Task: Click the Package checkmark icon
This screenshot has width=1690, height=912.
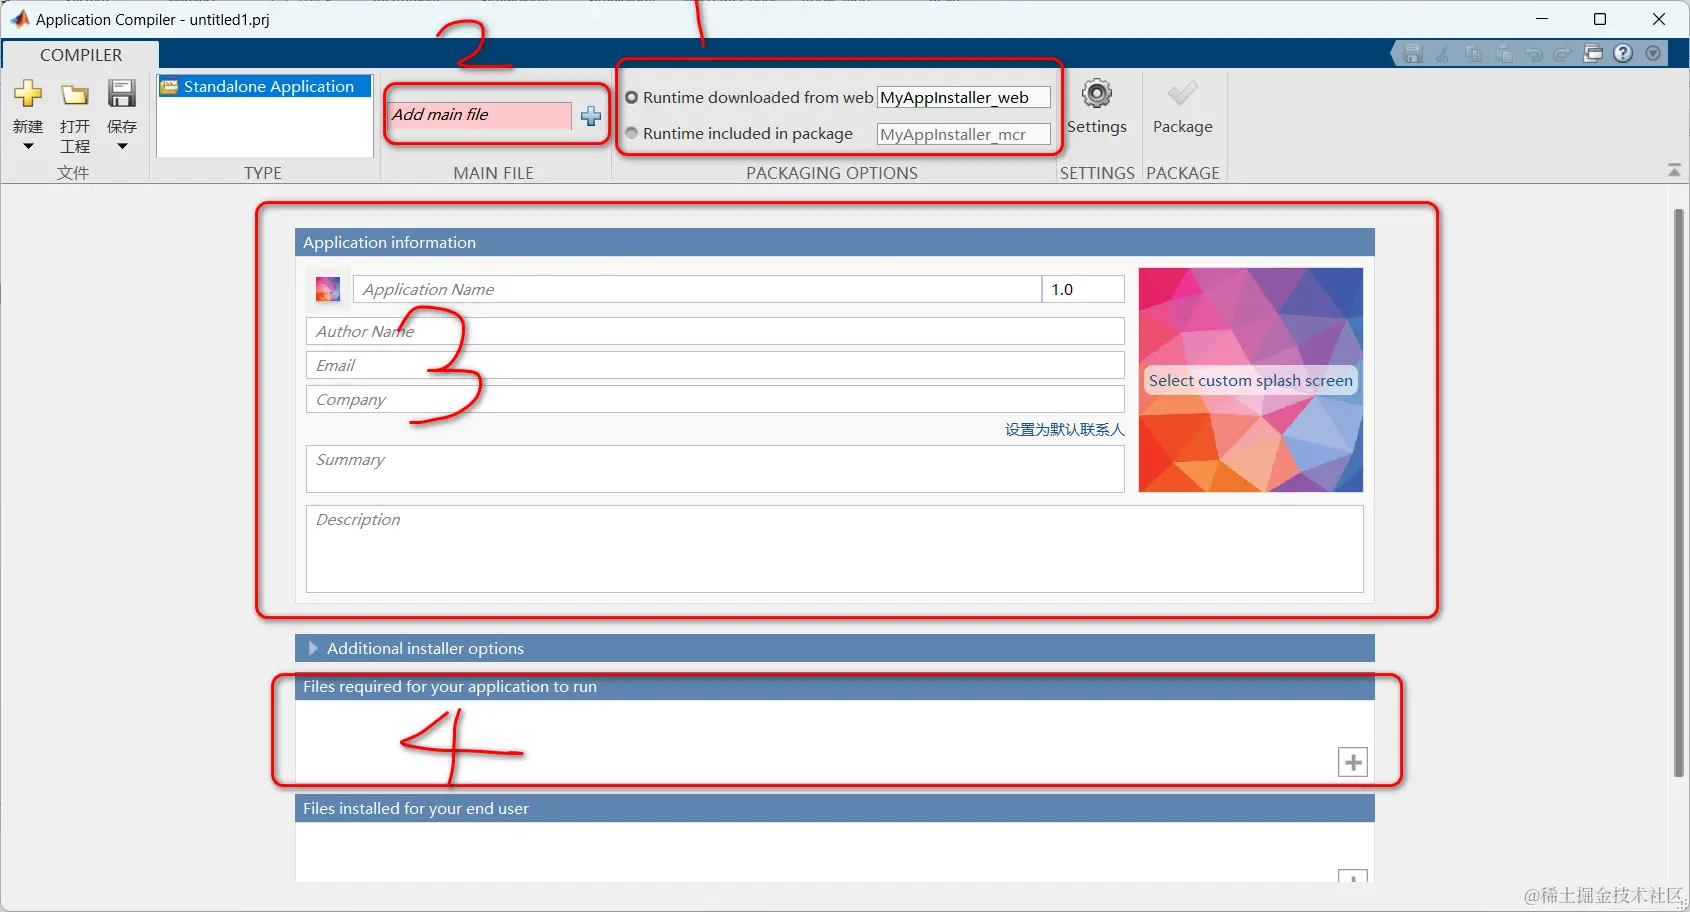Action: [1182, 94]
